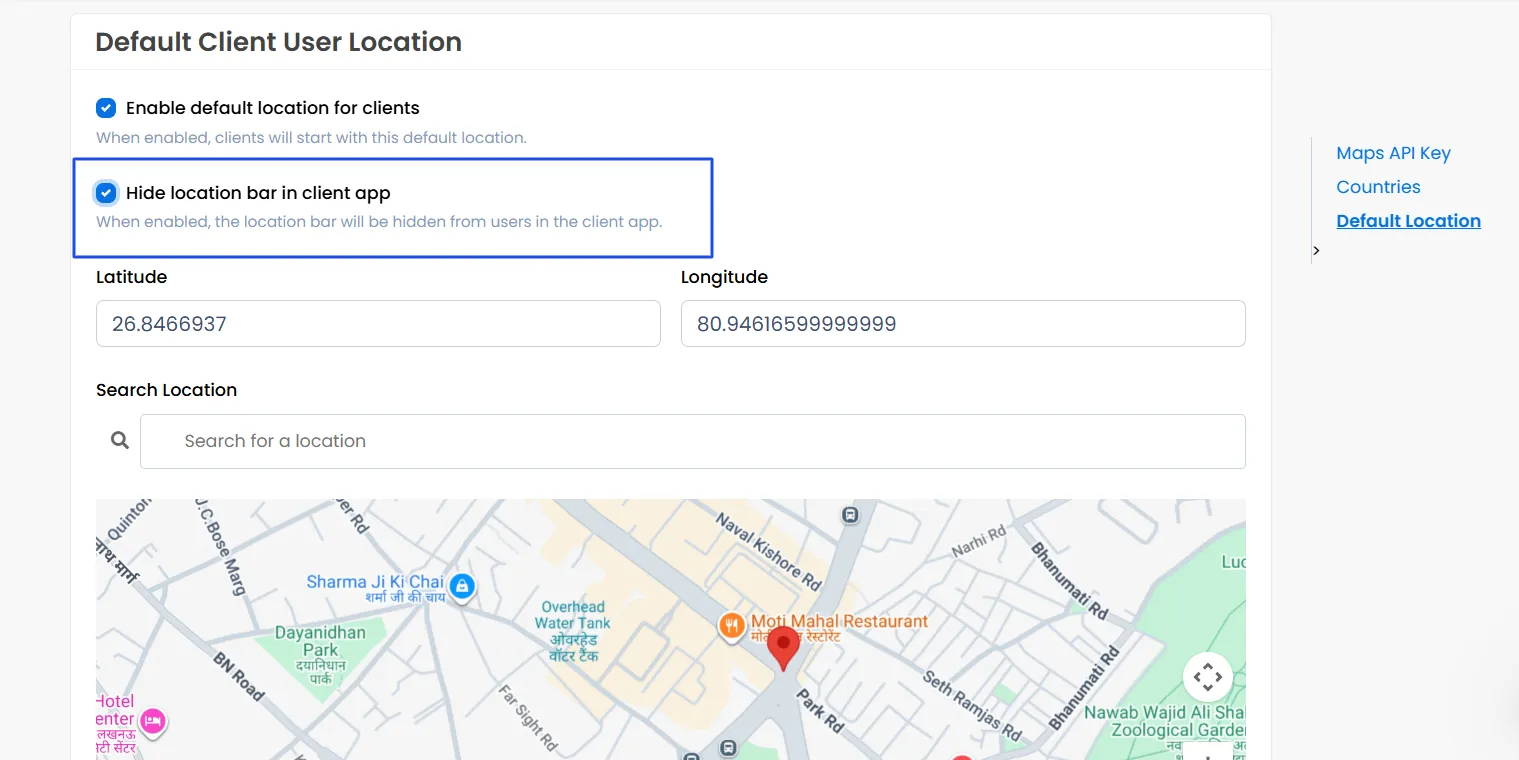The image size is (1519, 760).
Task: Go to Maps API Key section
Action: point(1393,153)
